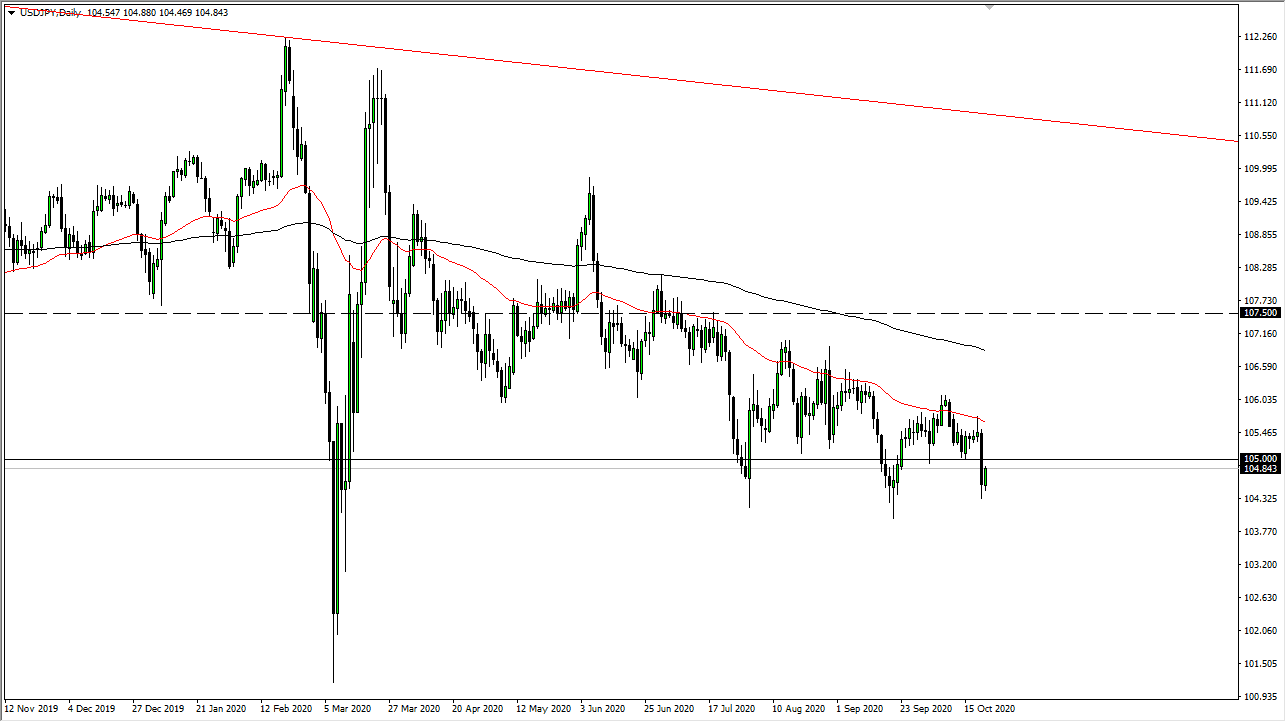Viewport: 1286px width, 722px height.
Task: Select the highlighted 107.500 price tag
Action: click(1260, 313)
